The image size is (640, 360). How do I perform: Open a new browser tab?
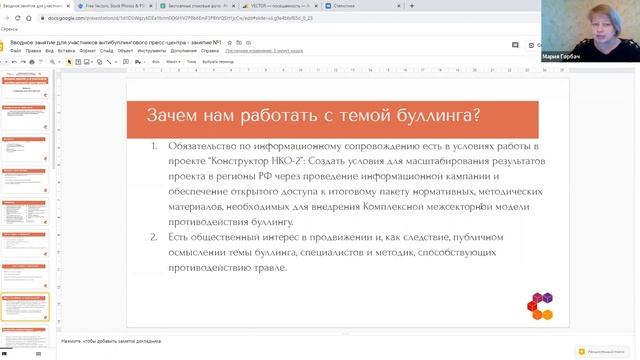[412, 6]
